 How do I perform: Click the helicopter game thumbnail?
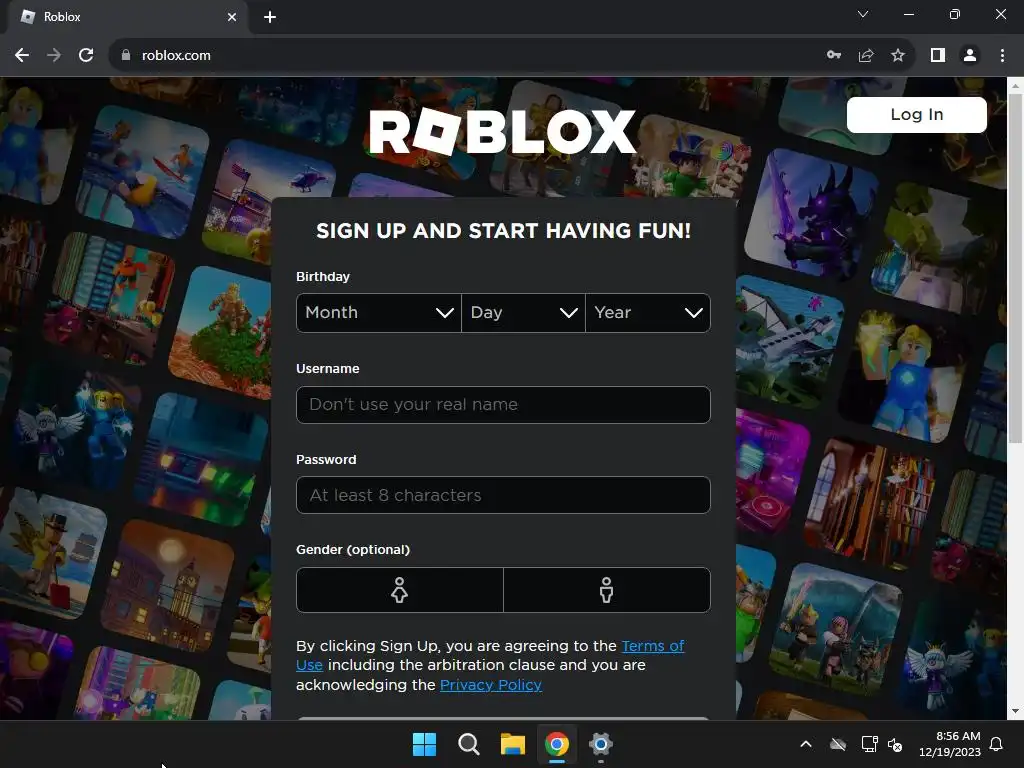[x=270, y=199]
